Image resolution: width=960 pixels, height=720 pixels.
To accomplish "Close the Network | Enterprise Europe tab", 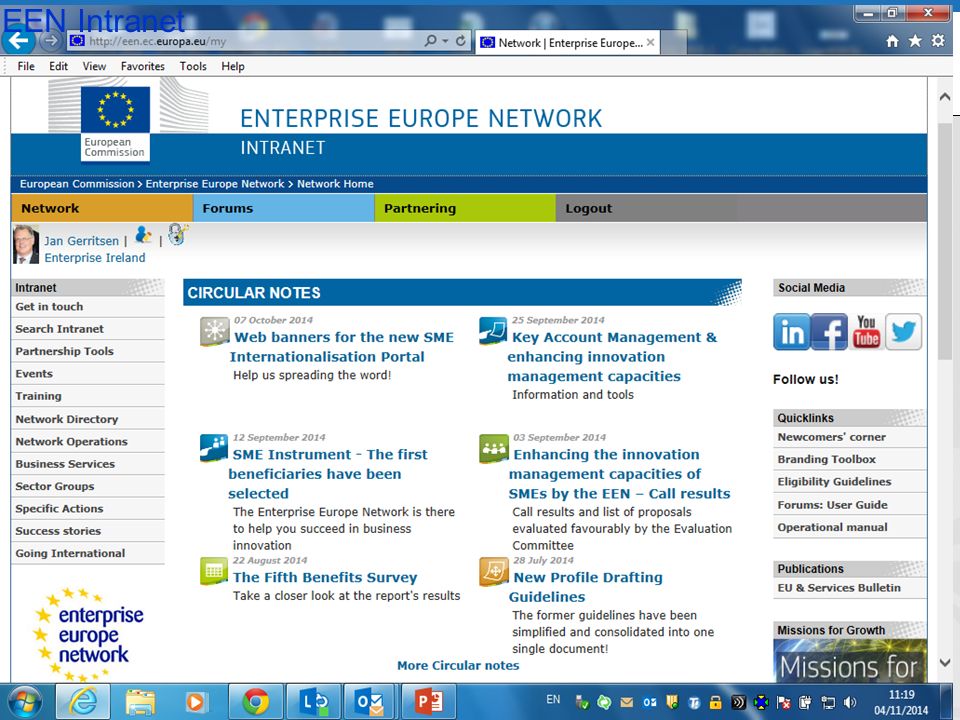I will 650,42.
